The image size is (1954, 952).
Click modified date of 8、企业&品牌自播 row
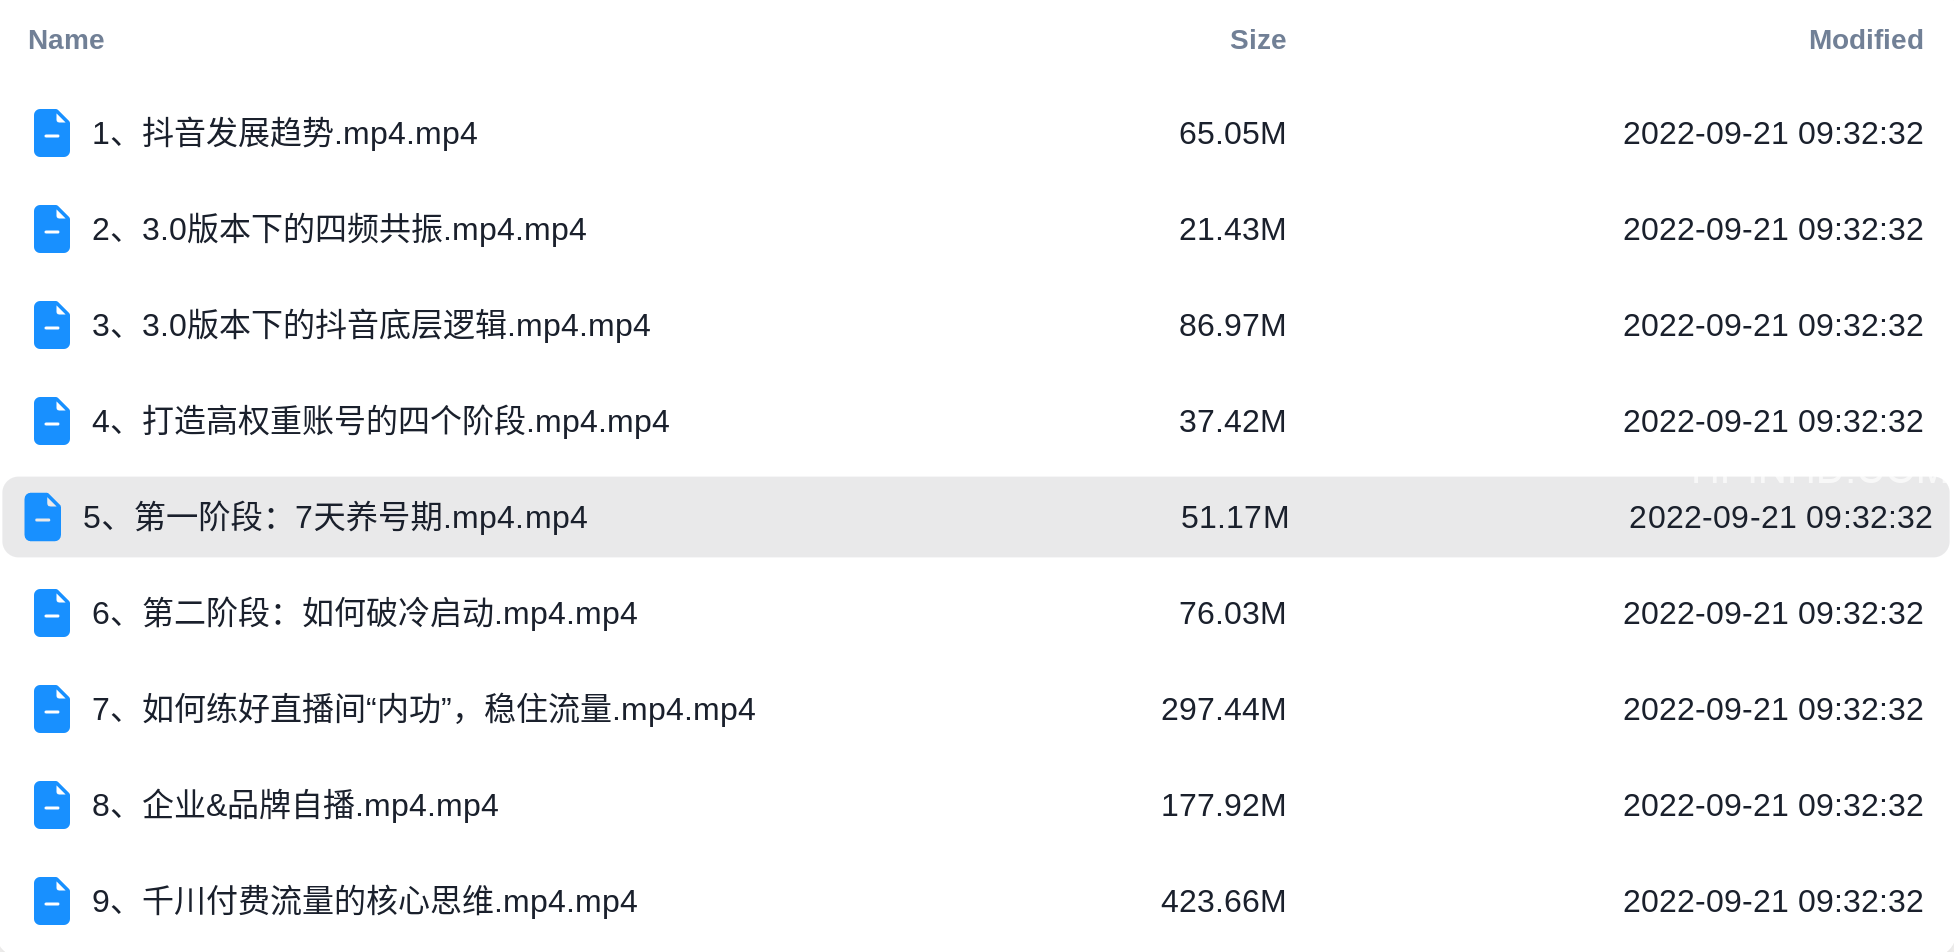(1772, 805)
